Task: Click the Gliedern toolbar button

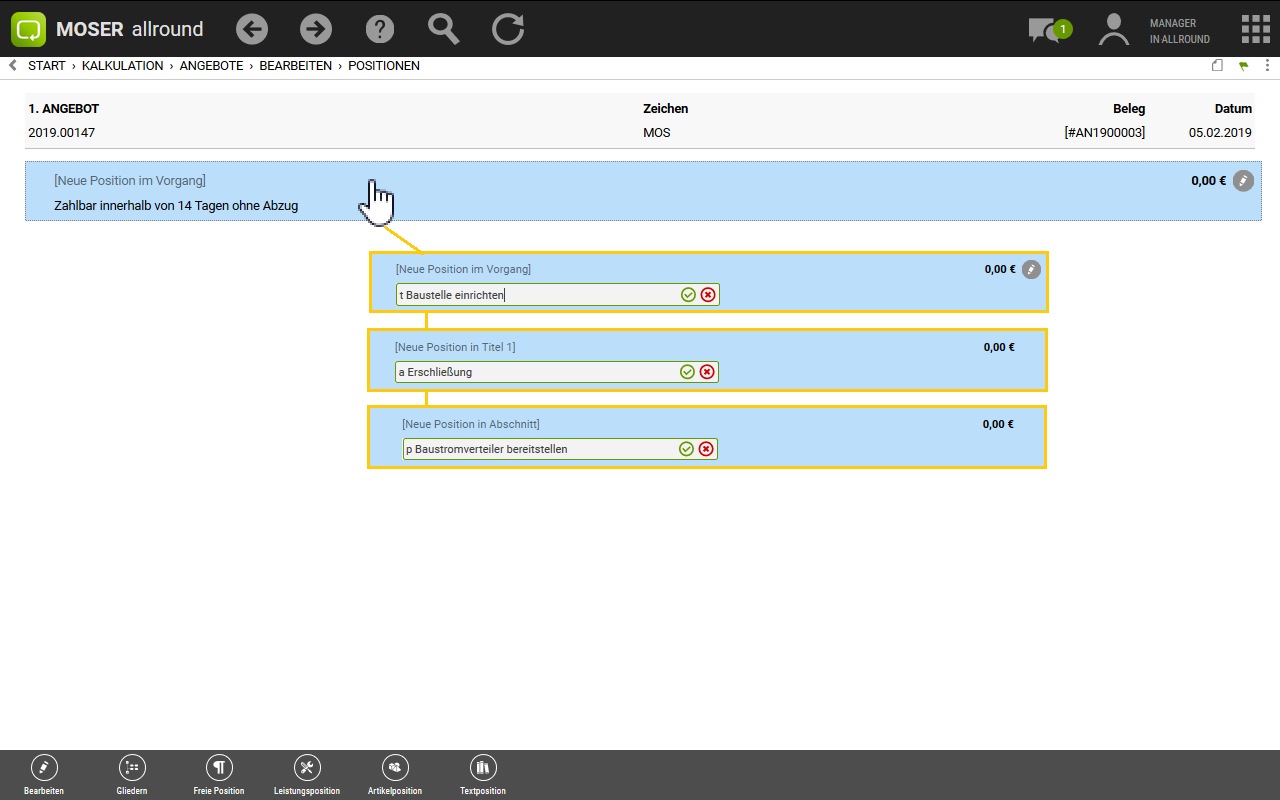Action: pyautogui.click(x=132, y=774)
